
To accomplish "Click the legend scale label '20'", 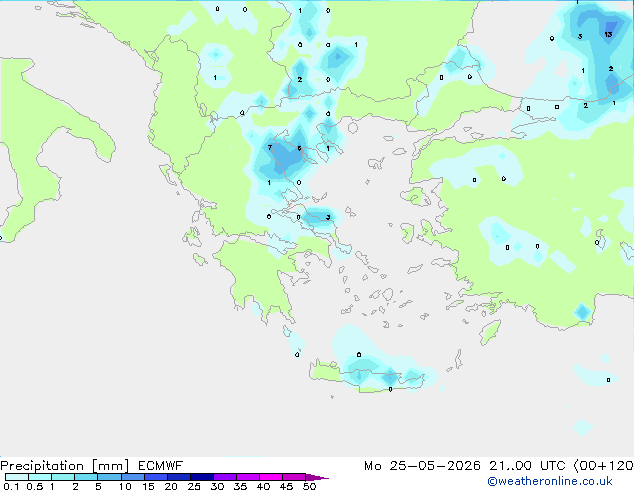I will [171, 486].
